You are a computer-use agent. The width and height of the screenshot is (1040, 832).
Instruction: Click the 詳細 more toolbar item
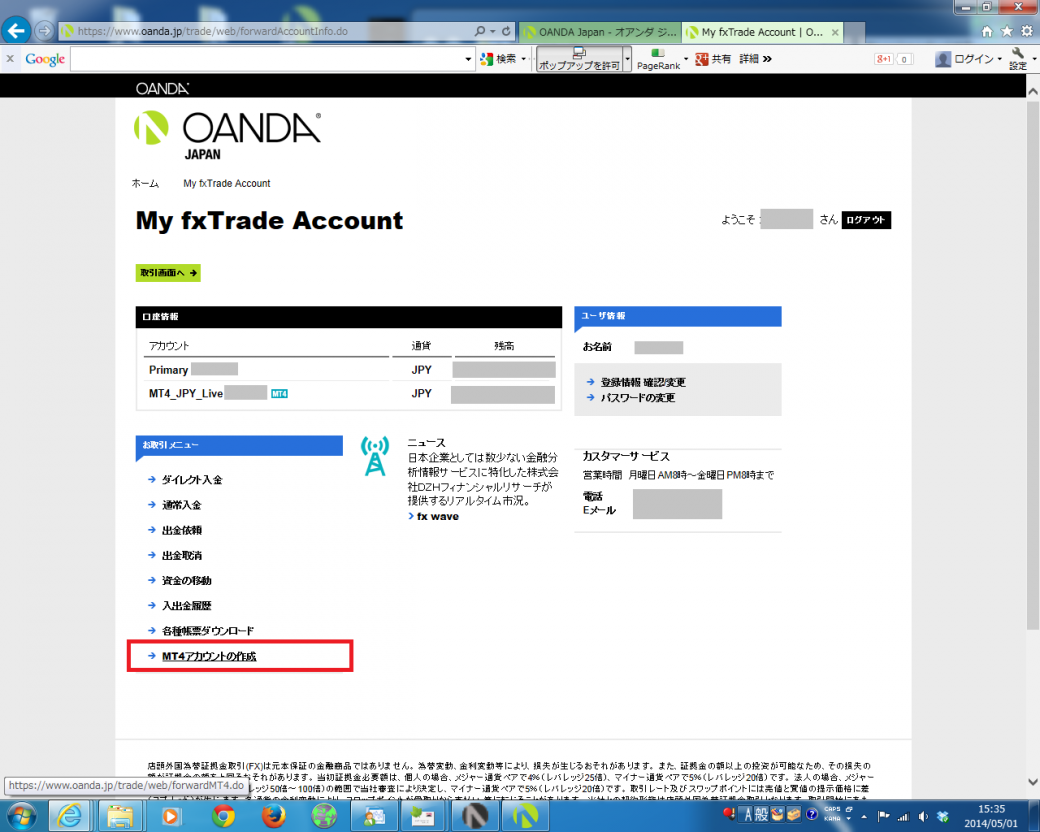[x=755, y=59]
